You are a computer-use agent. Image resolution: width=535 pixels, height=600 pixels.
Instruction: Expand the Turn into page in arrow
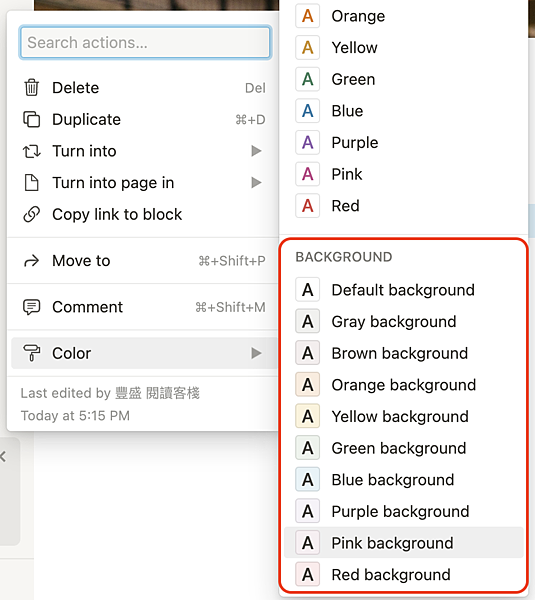[x=256, y=183]
